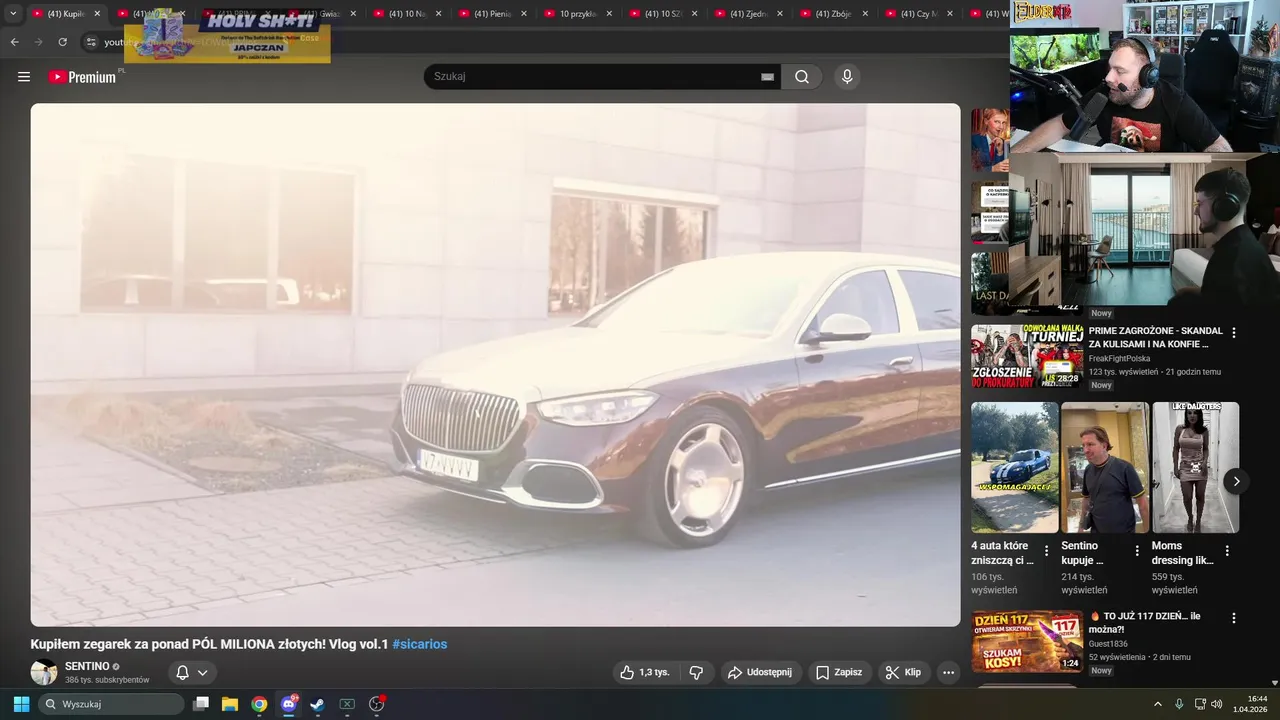Click the main video player

tap(495, 365)
